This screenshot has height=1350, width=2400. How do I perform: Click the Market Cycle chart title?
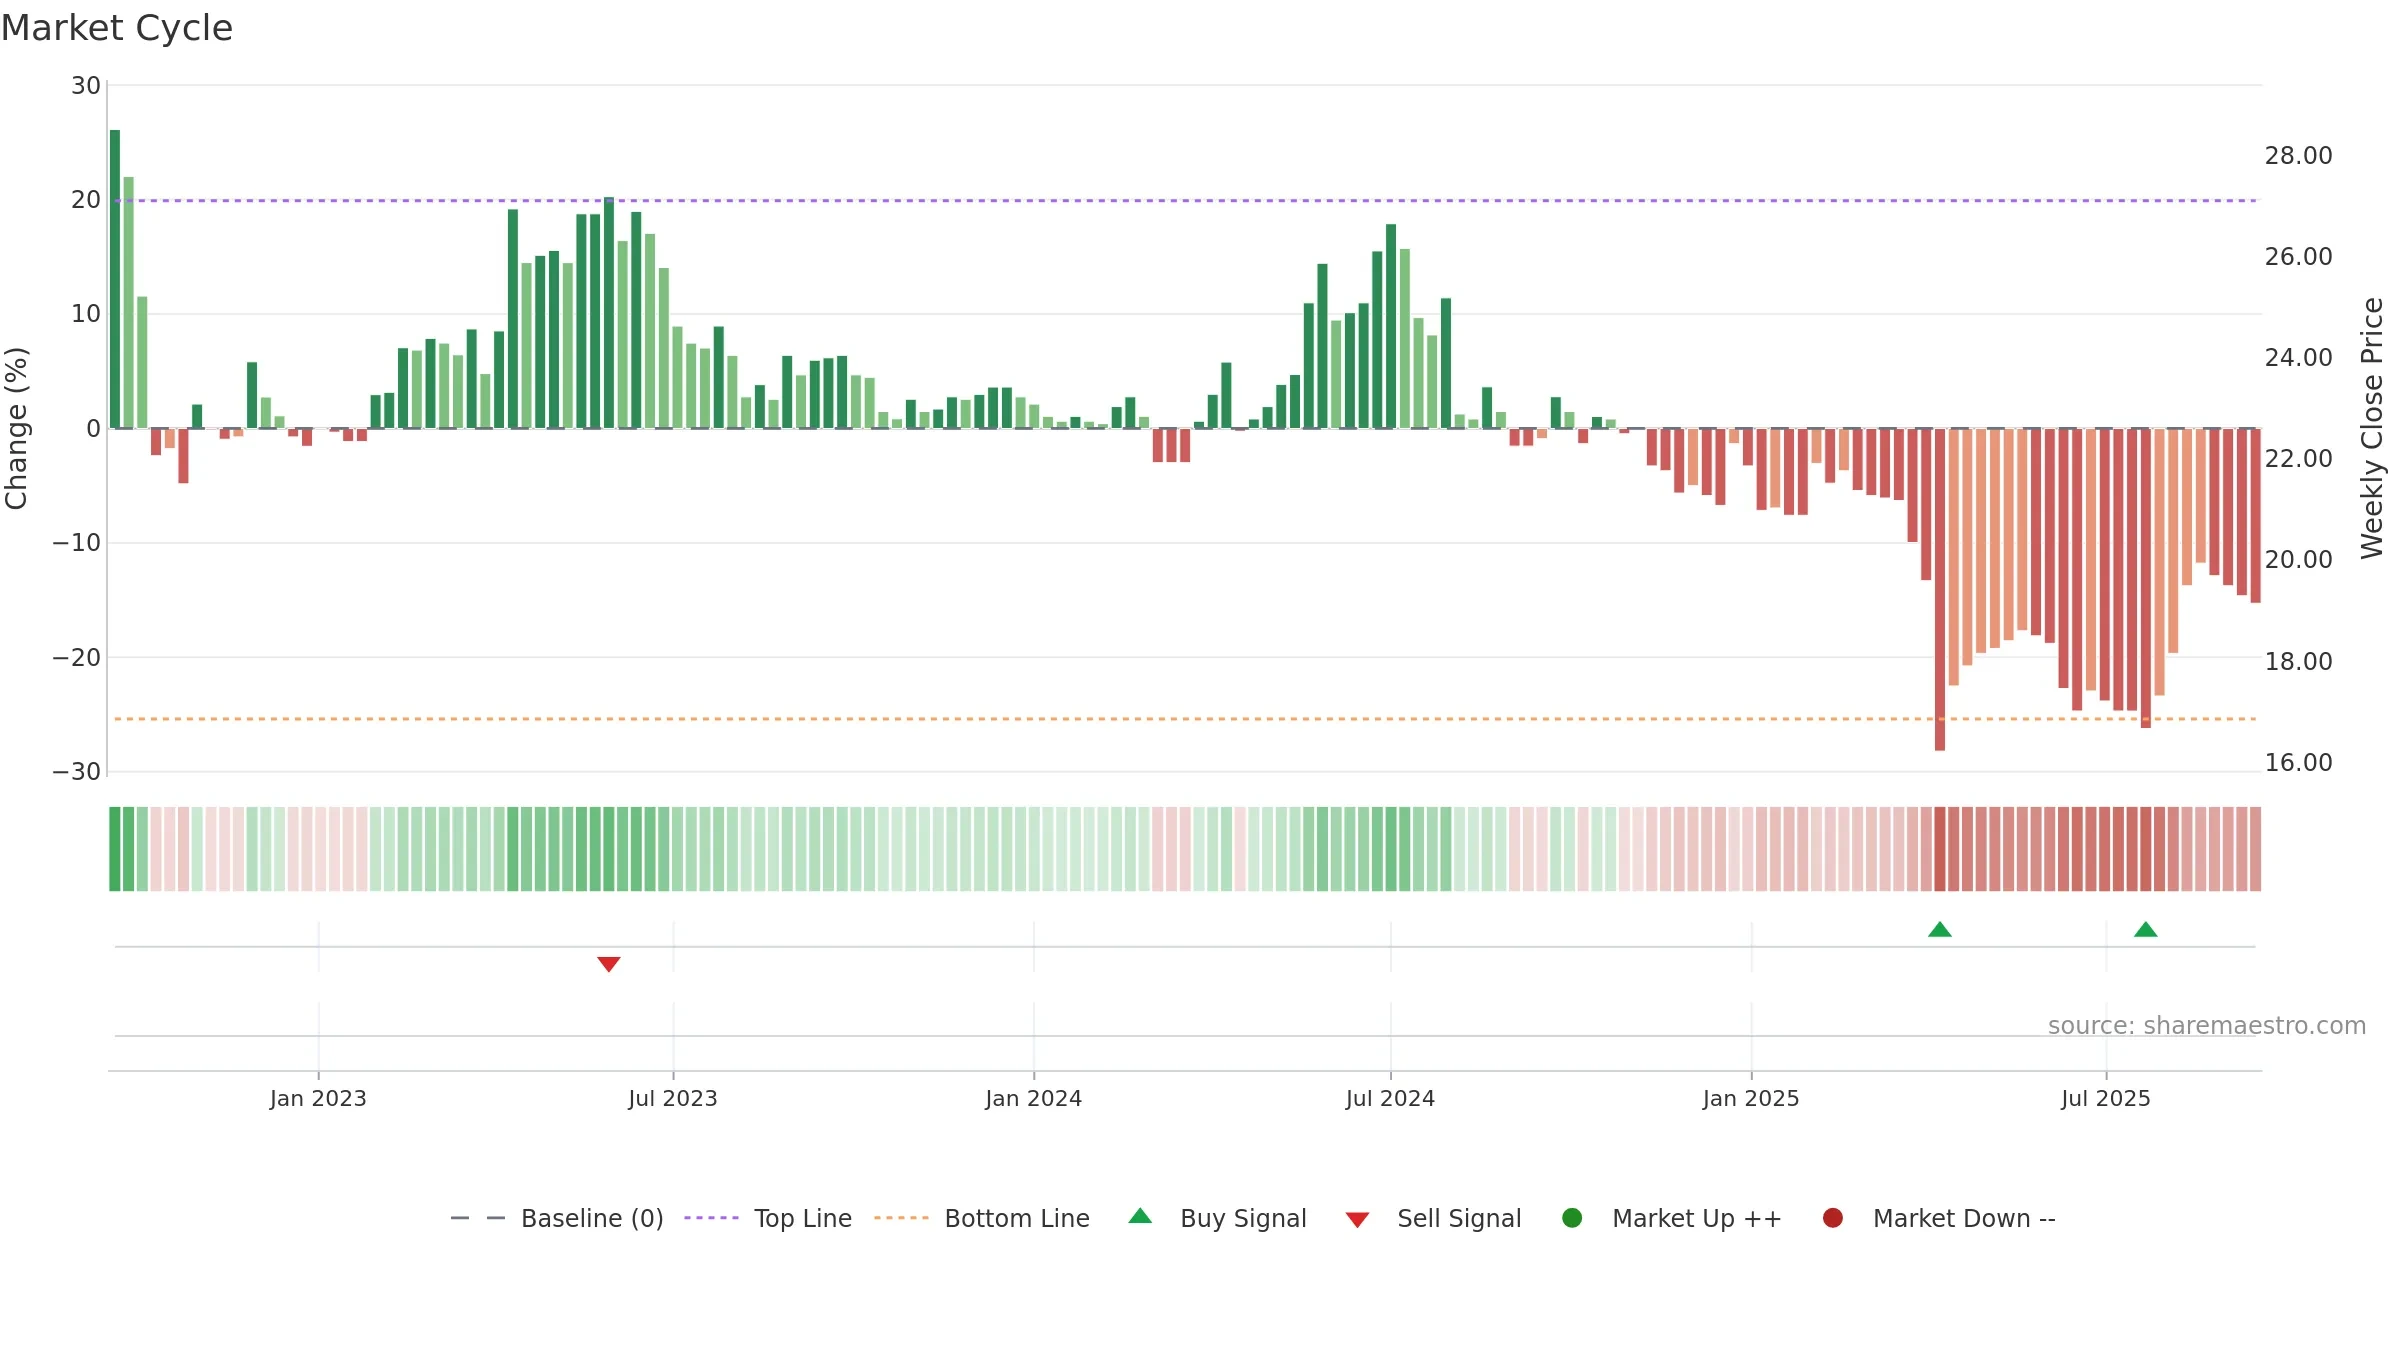[x=116, y=28]
